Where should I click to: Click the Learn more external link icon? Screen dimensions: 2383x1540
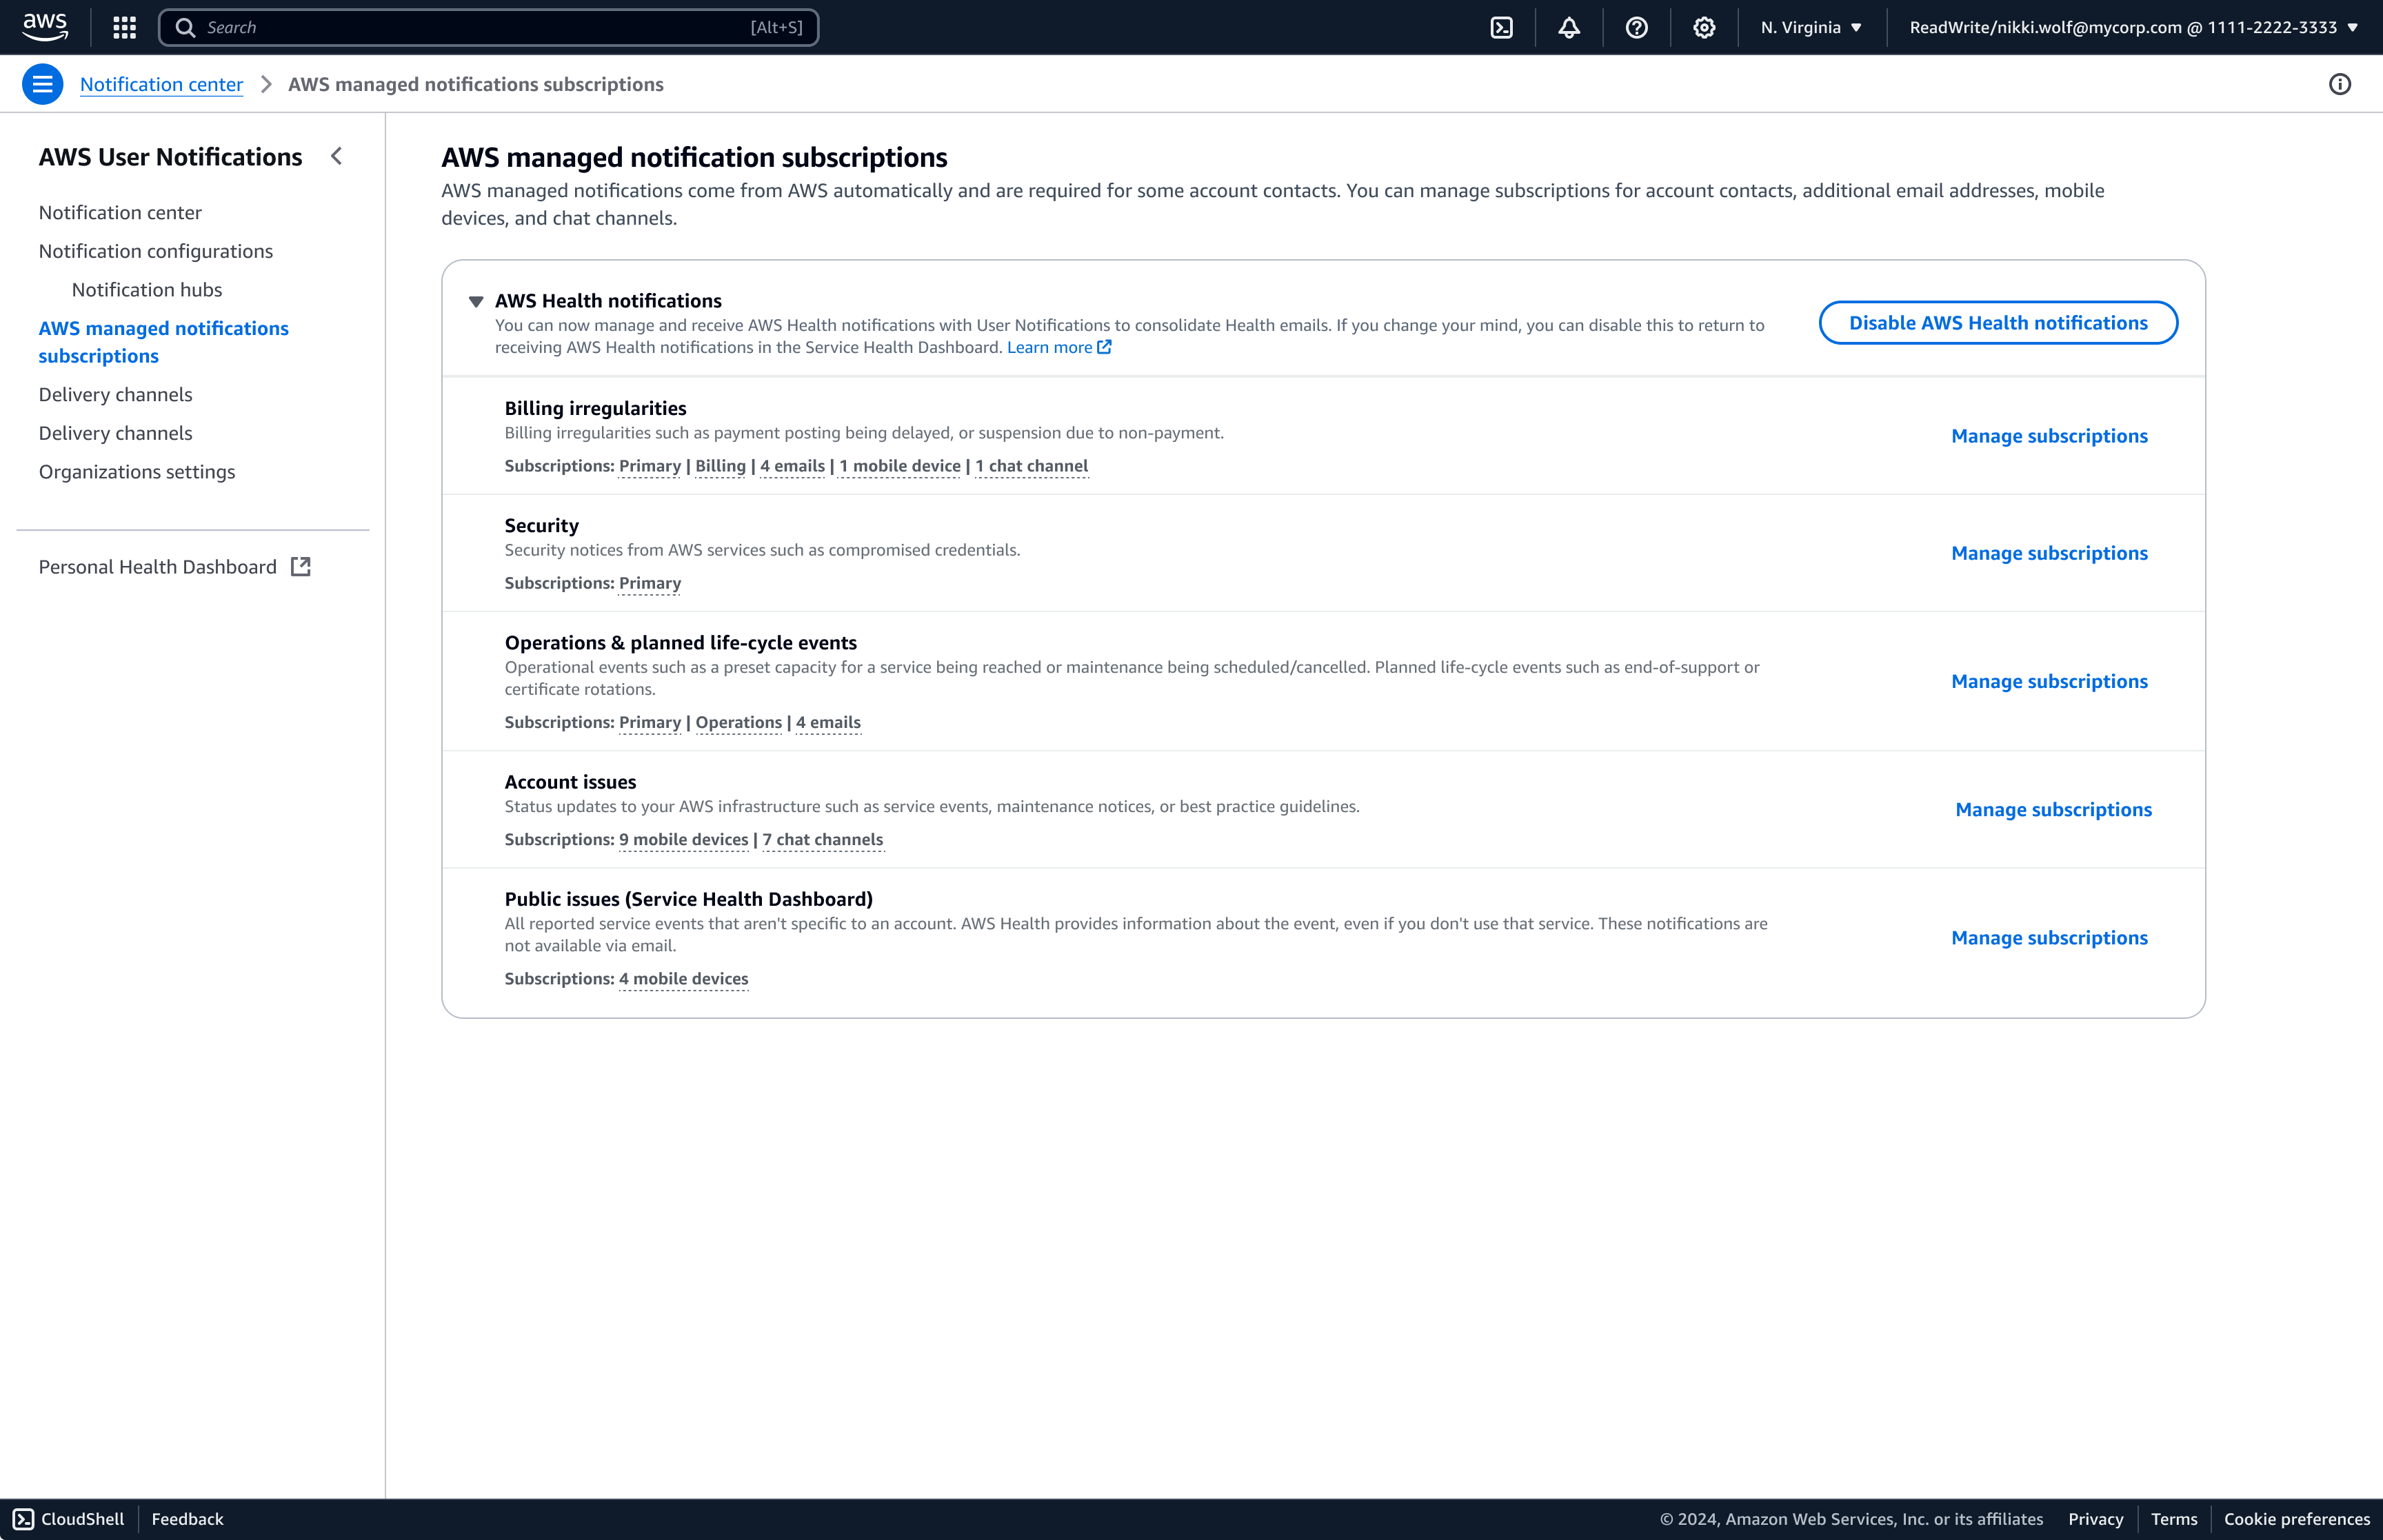click(1105, 347)
